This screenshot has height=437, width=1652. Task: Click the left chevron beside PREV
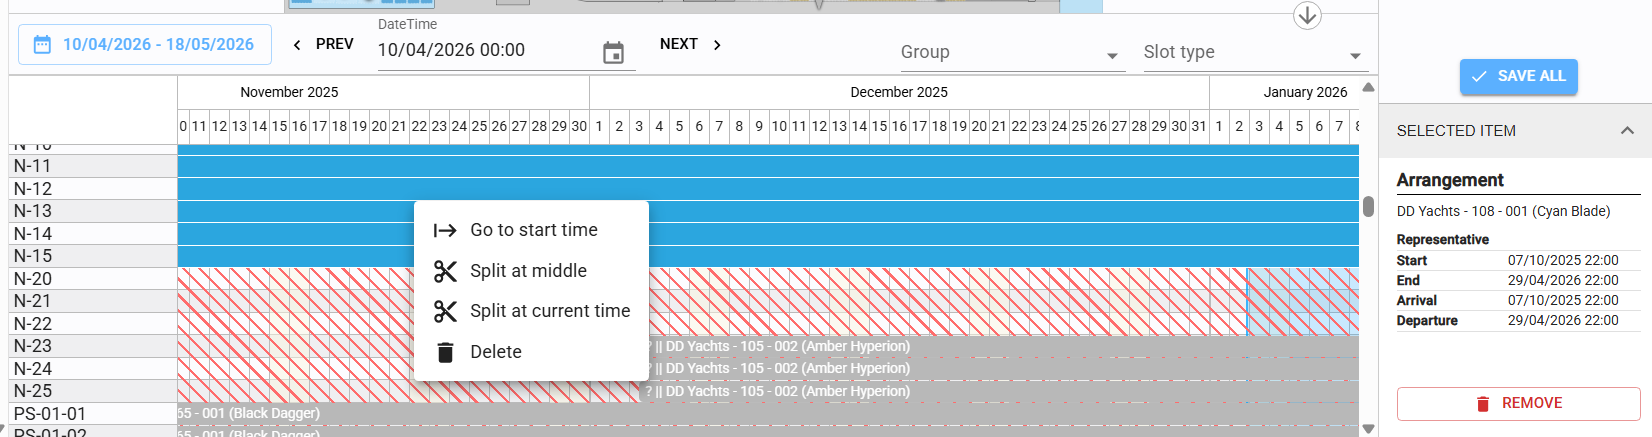tap(297, 45)
